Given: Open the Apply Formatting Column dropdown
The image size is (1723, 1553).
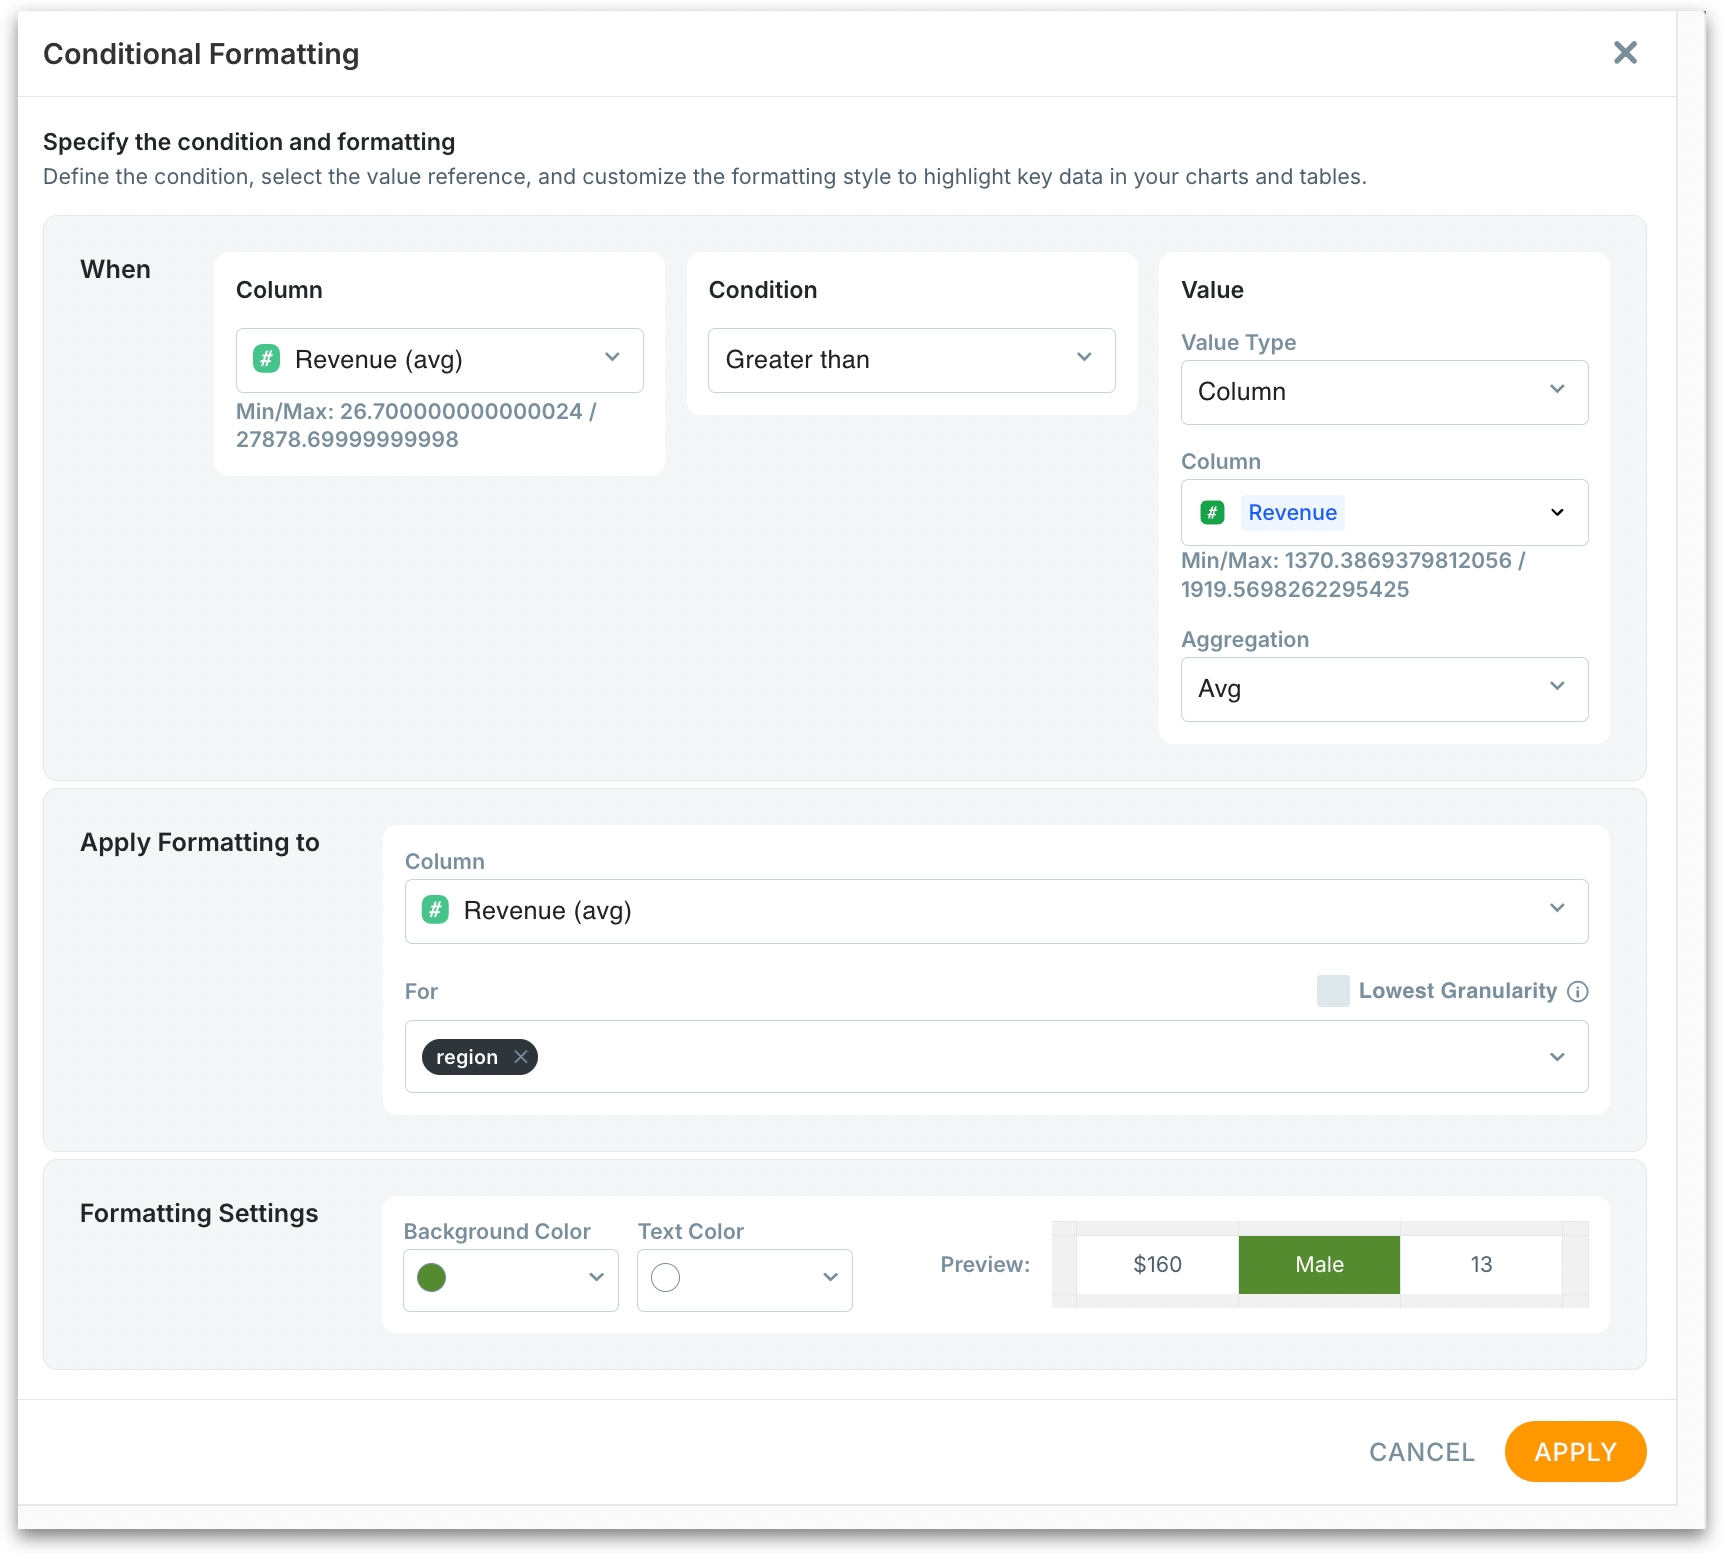Looking at the screenshot, I should coord(995,911).
